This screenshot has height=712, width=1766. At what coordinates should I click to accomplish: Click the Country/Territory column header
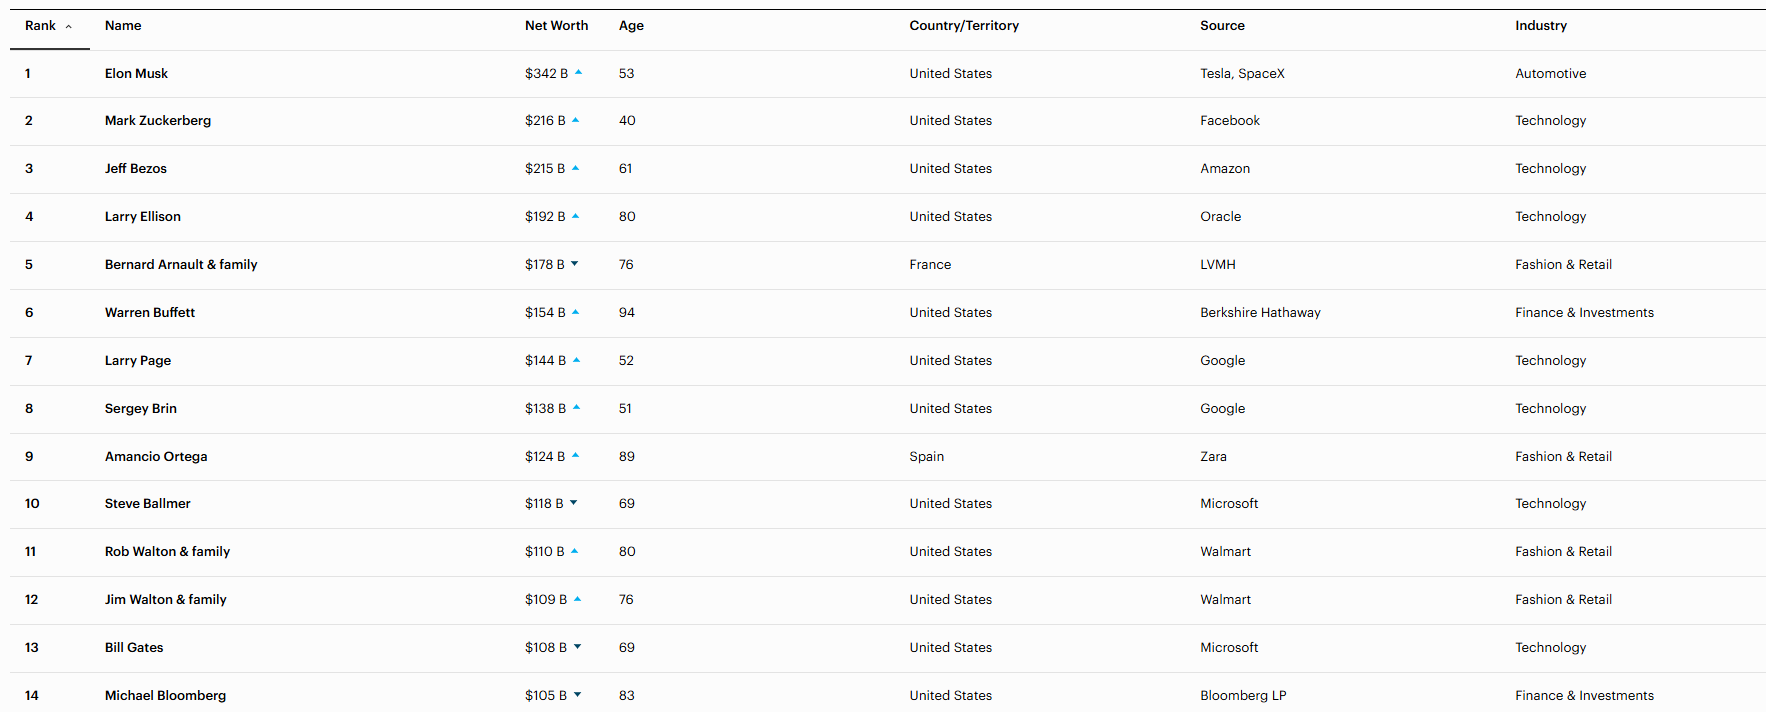tap(963, 26)
